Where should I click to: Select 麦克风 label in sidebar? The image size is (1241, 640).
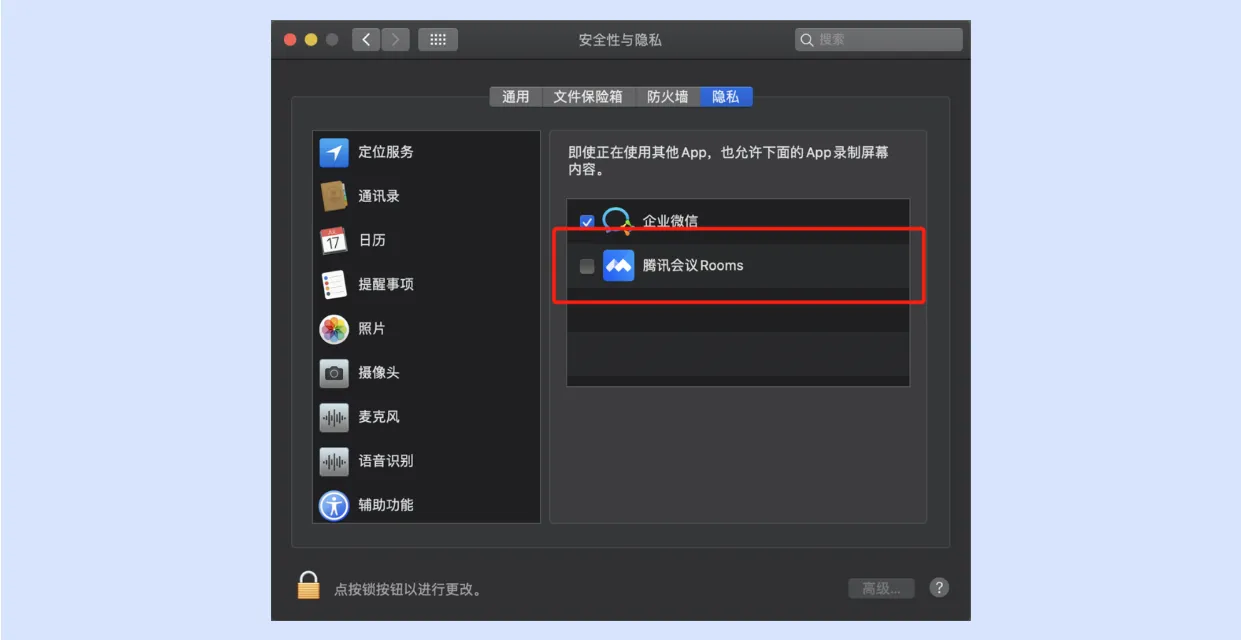pyautogui.click(x=379, y=417)
